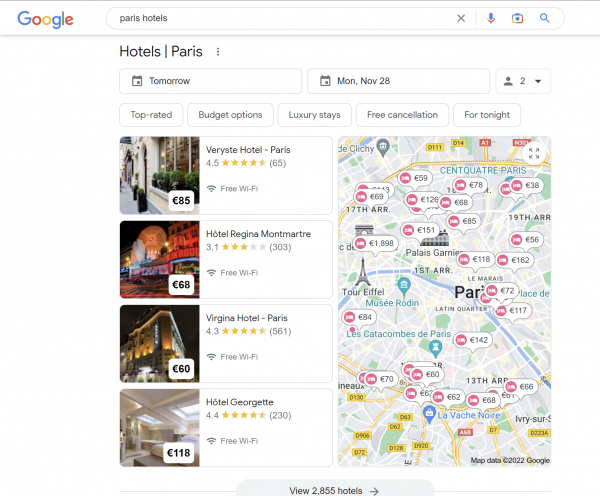Viewport: 600px width, 496px height.
Task: Click the Google logo
Action: coord(45,19)
